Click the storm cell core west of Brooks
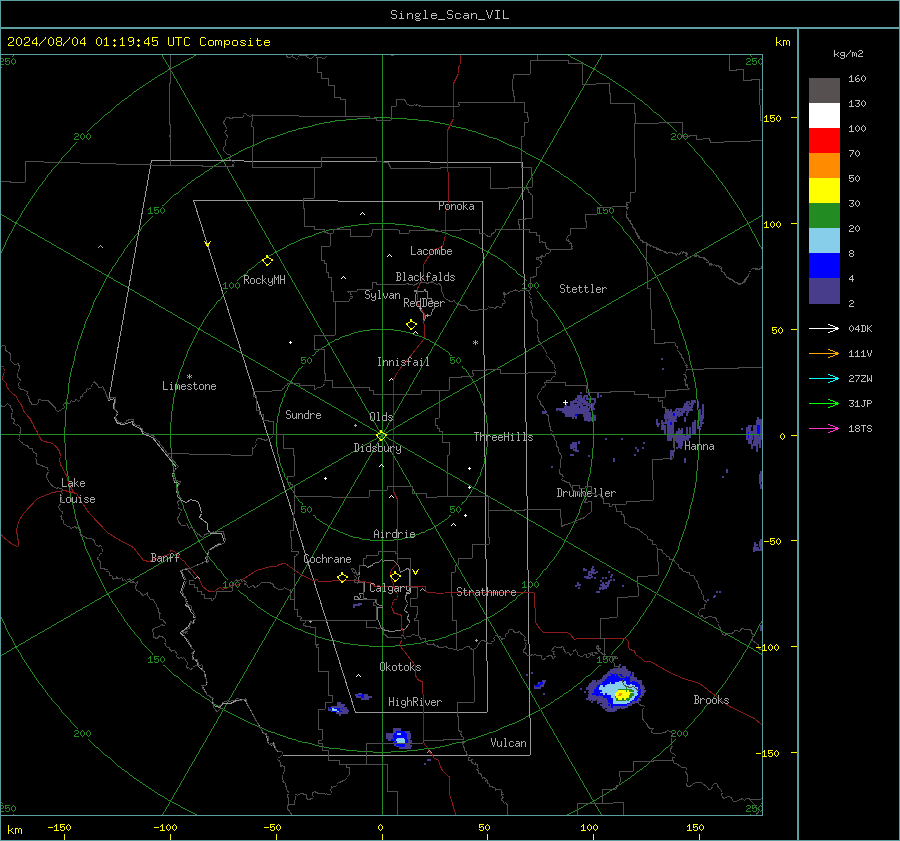The width and height of the screenshot is (900, 841). tap(623, 695)
